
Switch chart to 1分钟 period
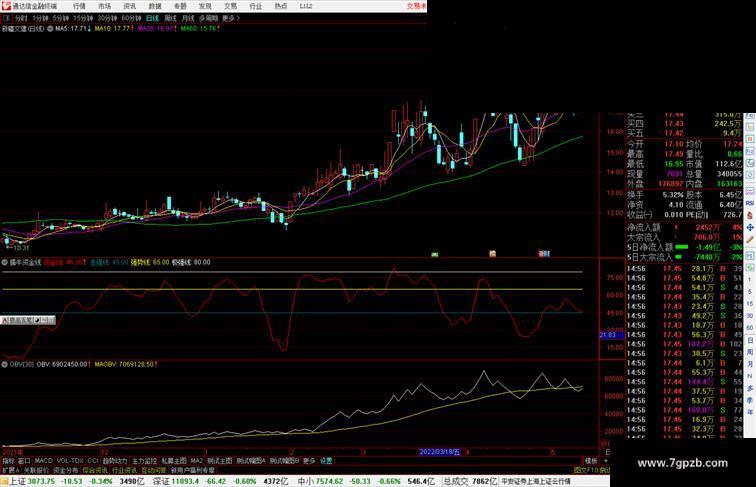40,18
